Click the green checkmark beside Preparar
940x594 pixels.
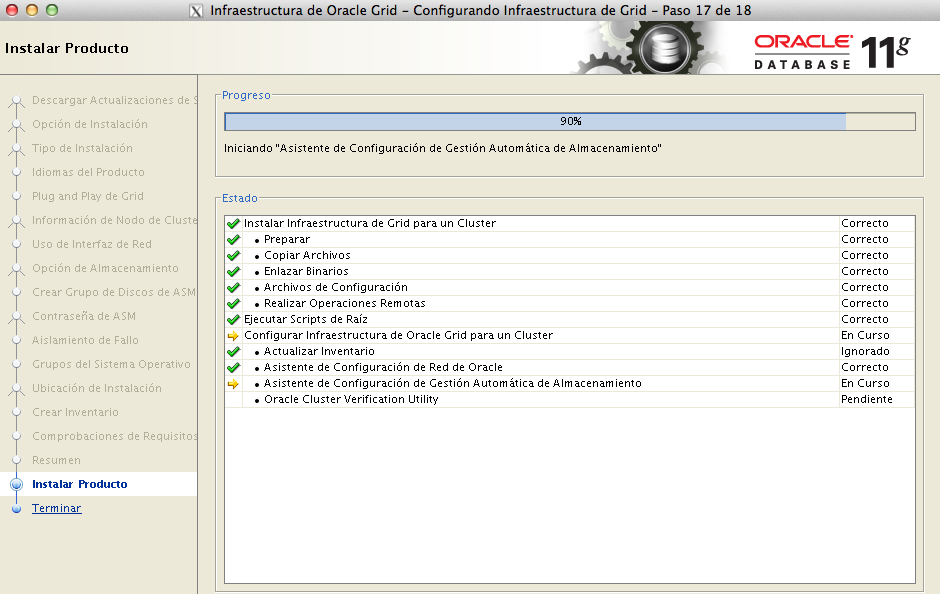233,240
